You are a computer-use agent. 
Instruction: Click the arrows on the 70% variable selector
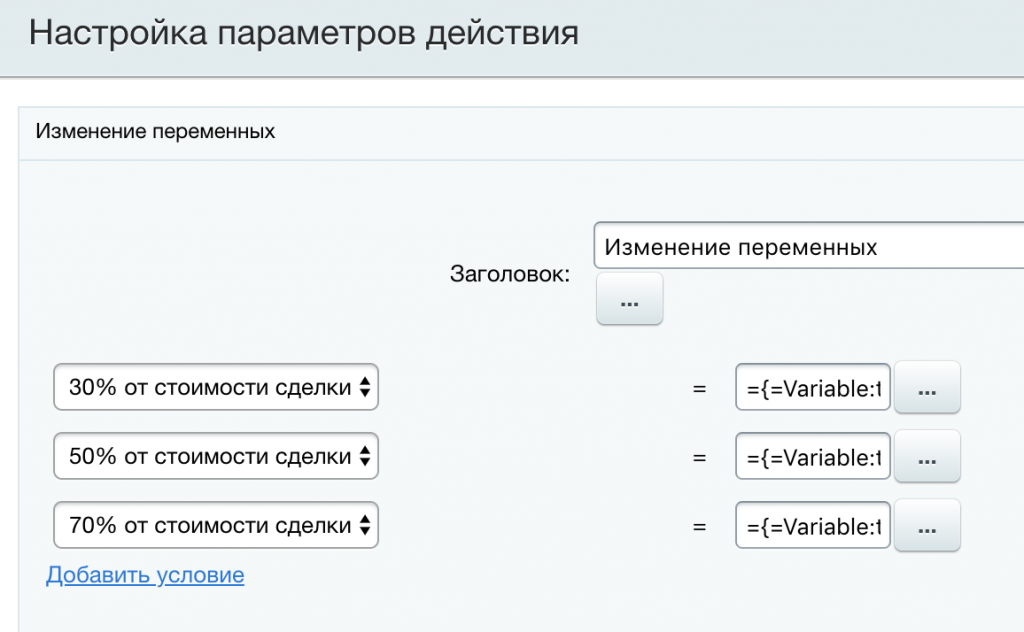point(365,526)
